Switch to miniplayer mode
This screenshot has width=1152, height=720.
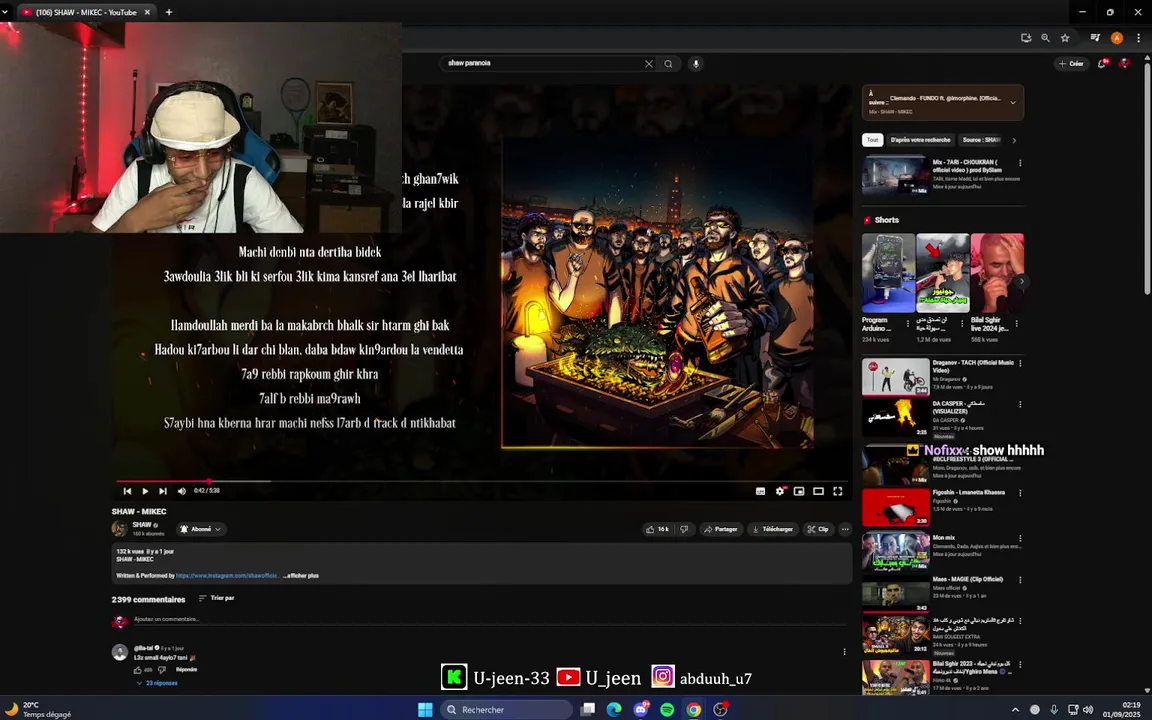[799, 492]
